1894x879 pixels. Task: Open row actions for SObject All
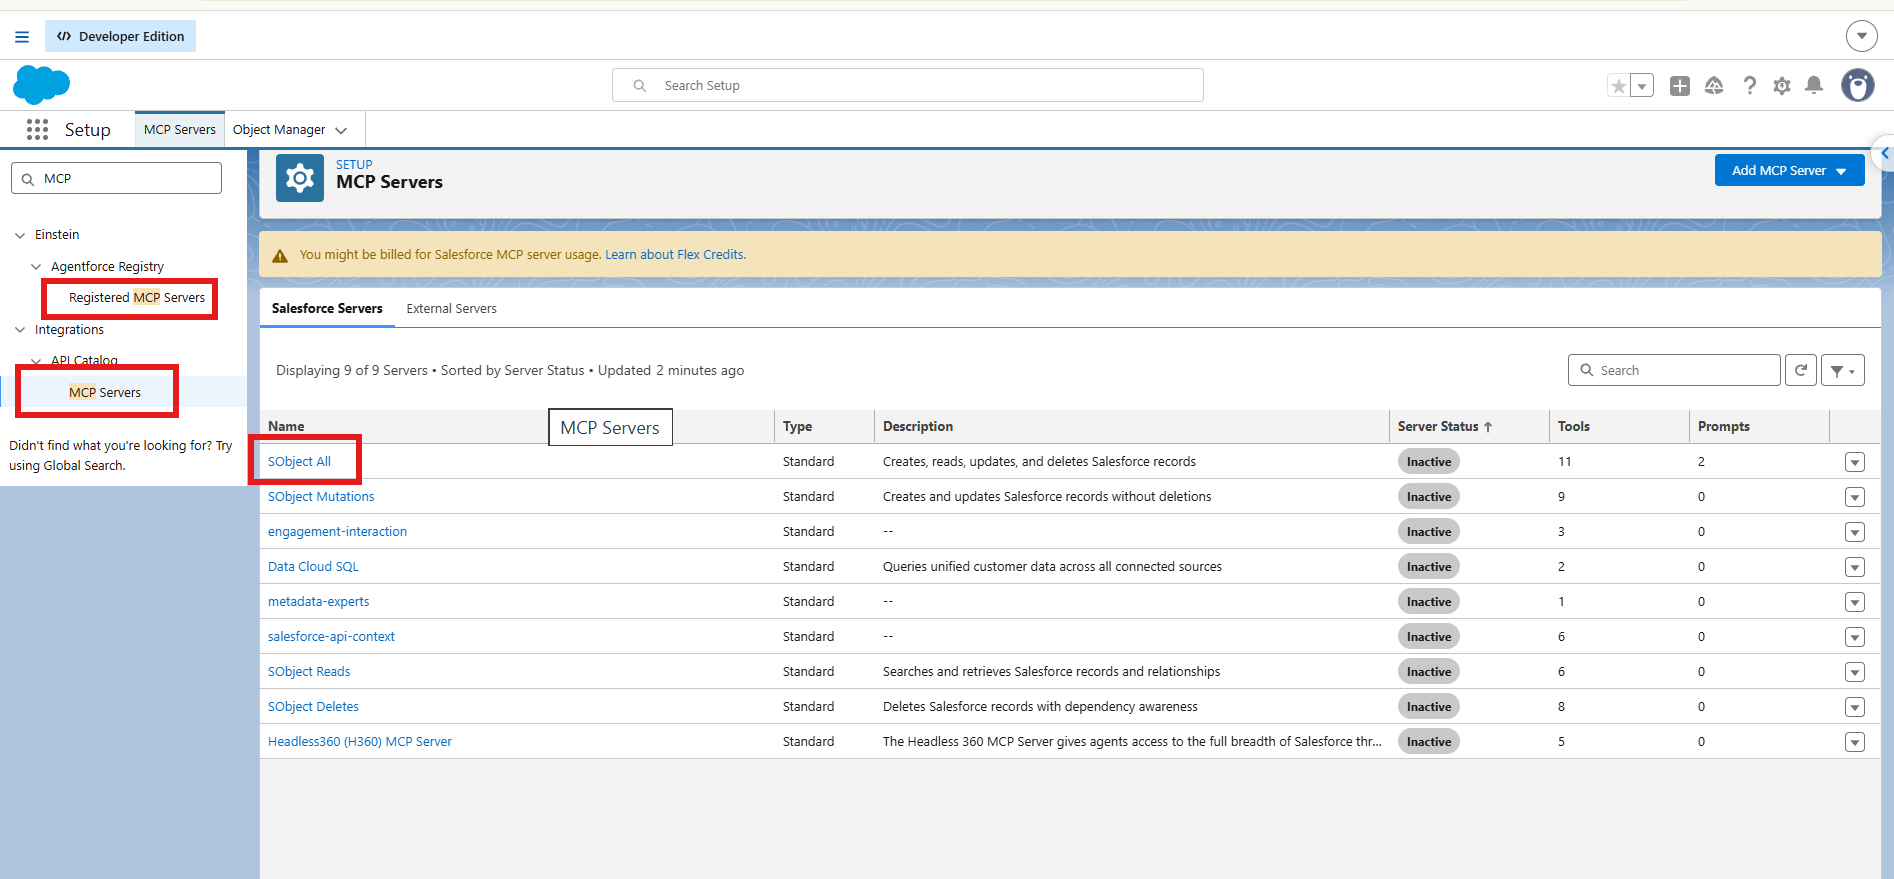pyautogui.click(x=1855, y=462)
